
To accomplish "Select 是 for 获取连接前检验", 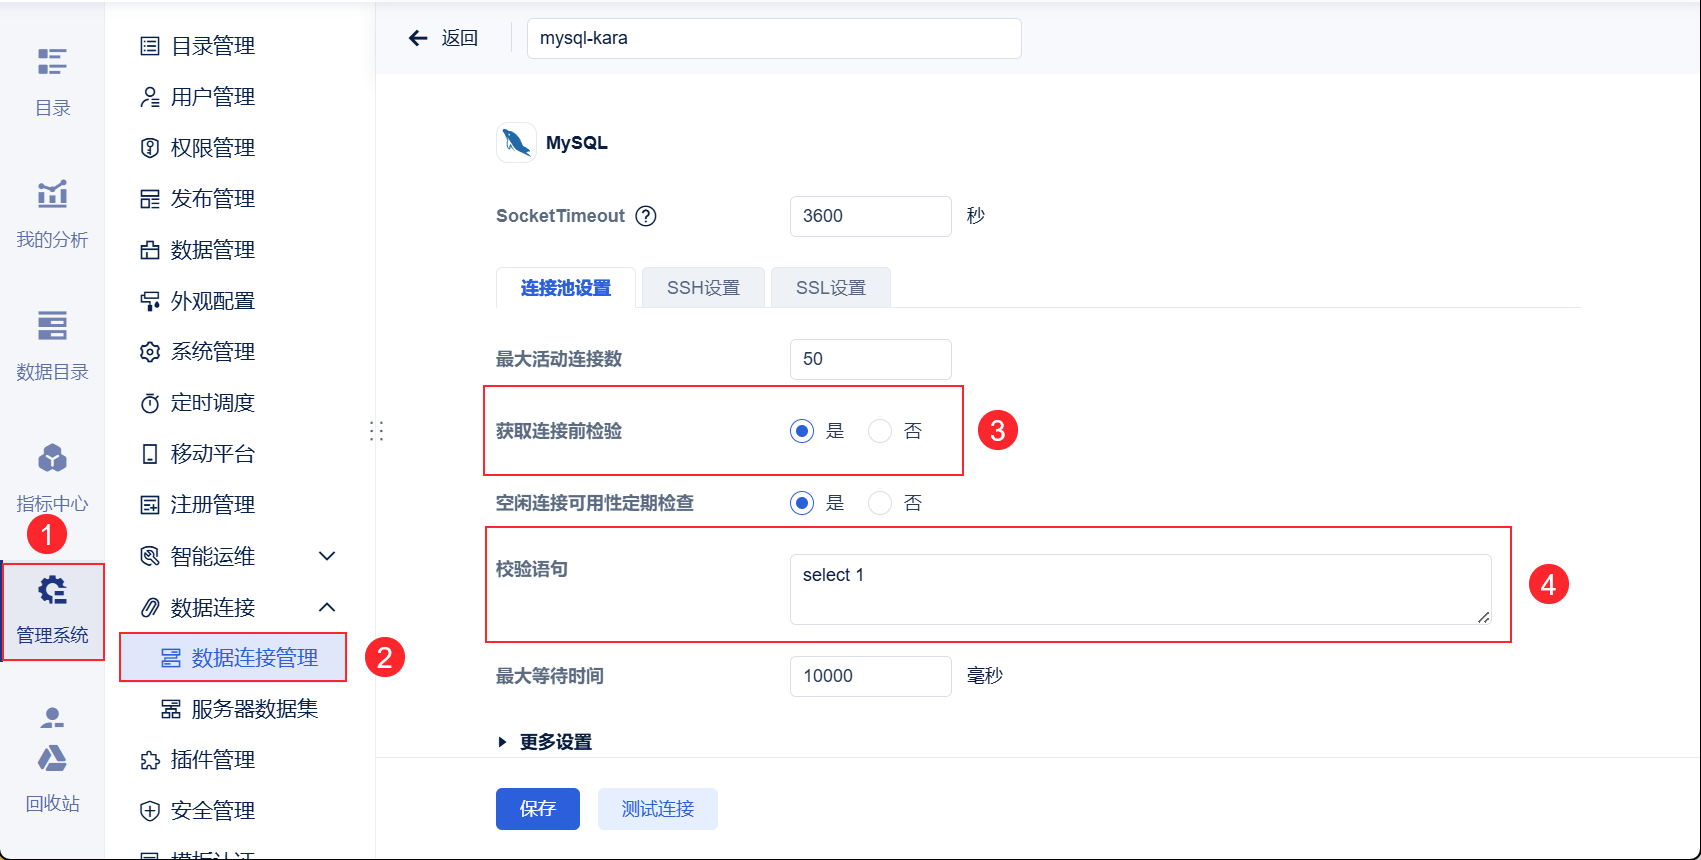I will (802, 431).
